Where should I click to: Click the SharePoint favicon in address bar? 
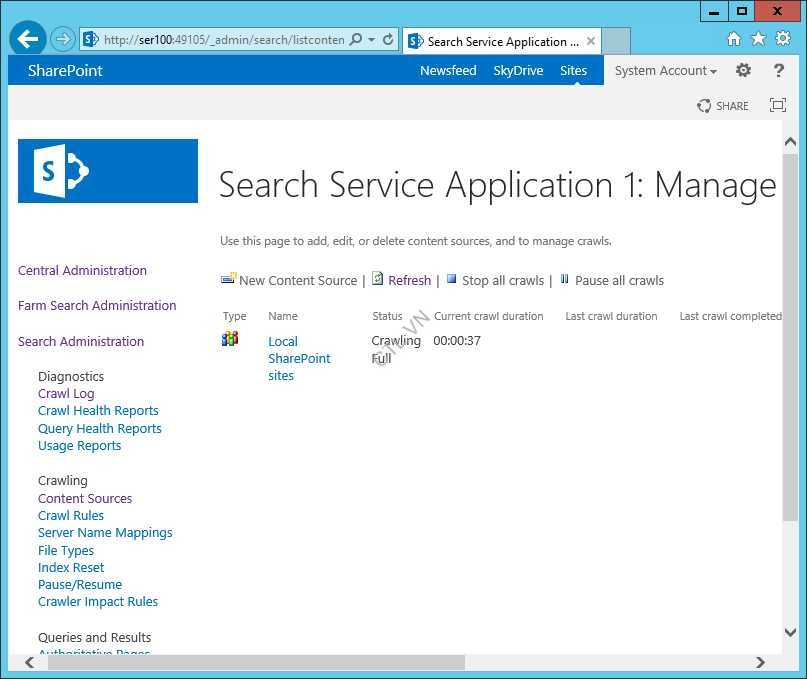pyautogui.click(x=90, y=39)
